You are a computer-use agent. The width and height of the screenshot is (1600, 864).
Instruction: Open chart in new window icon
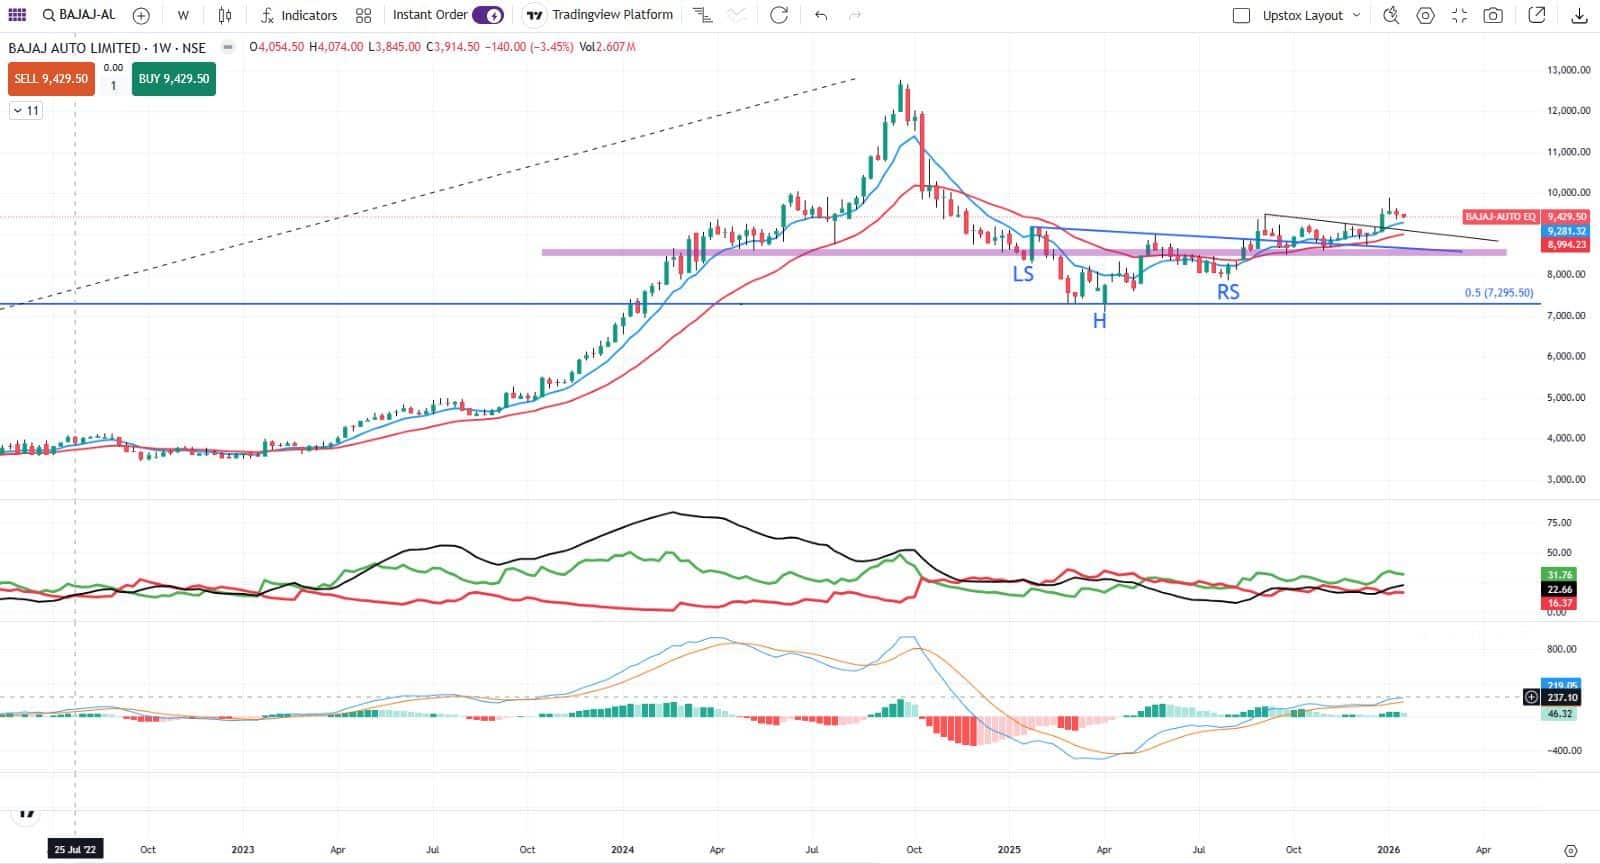1537,15
